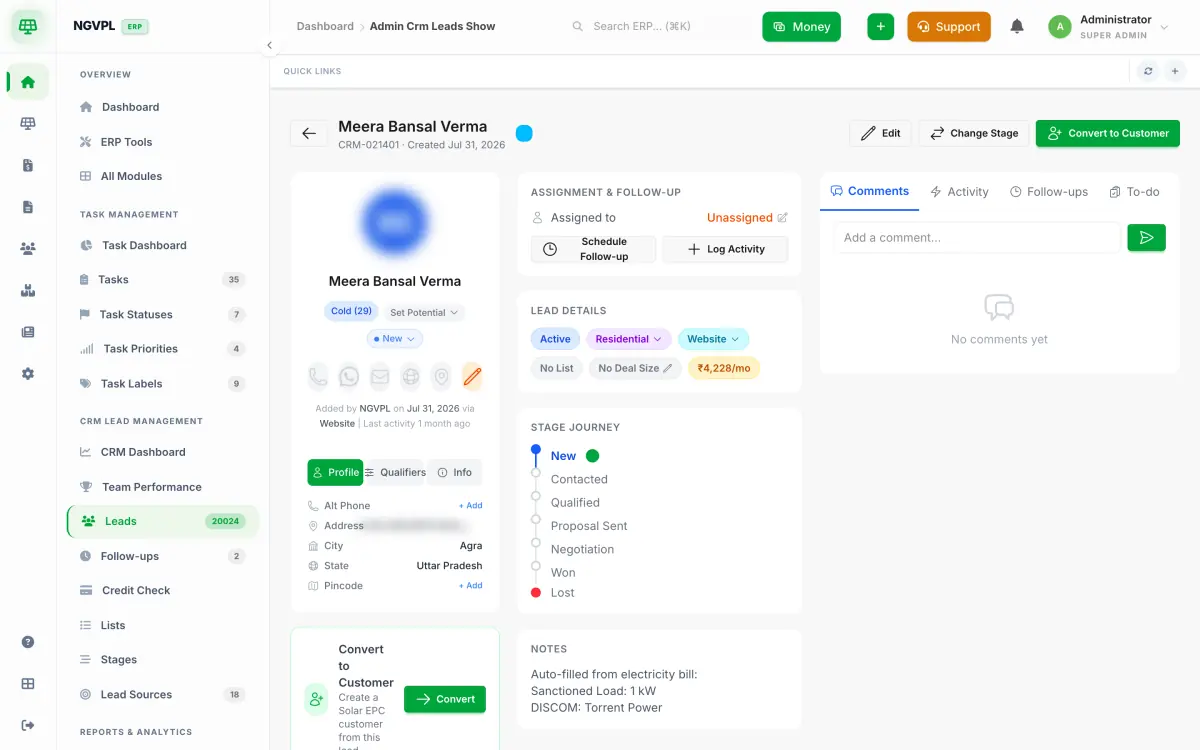Click the logout icon at the rail bottom
Viewport: 1200px width, 750px height.
pyautogui.click(x=28, y=725)
